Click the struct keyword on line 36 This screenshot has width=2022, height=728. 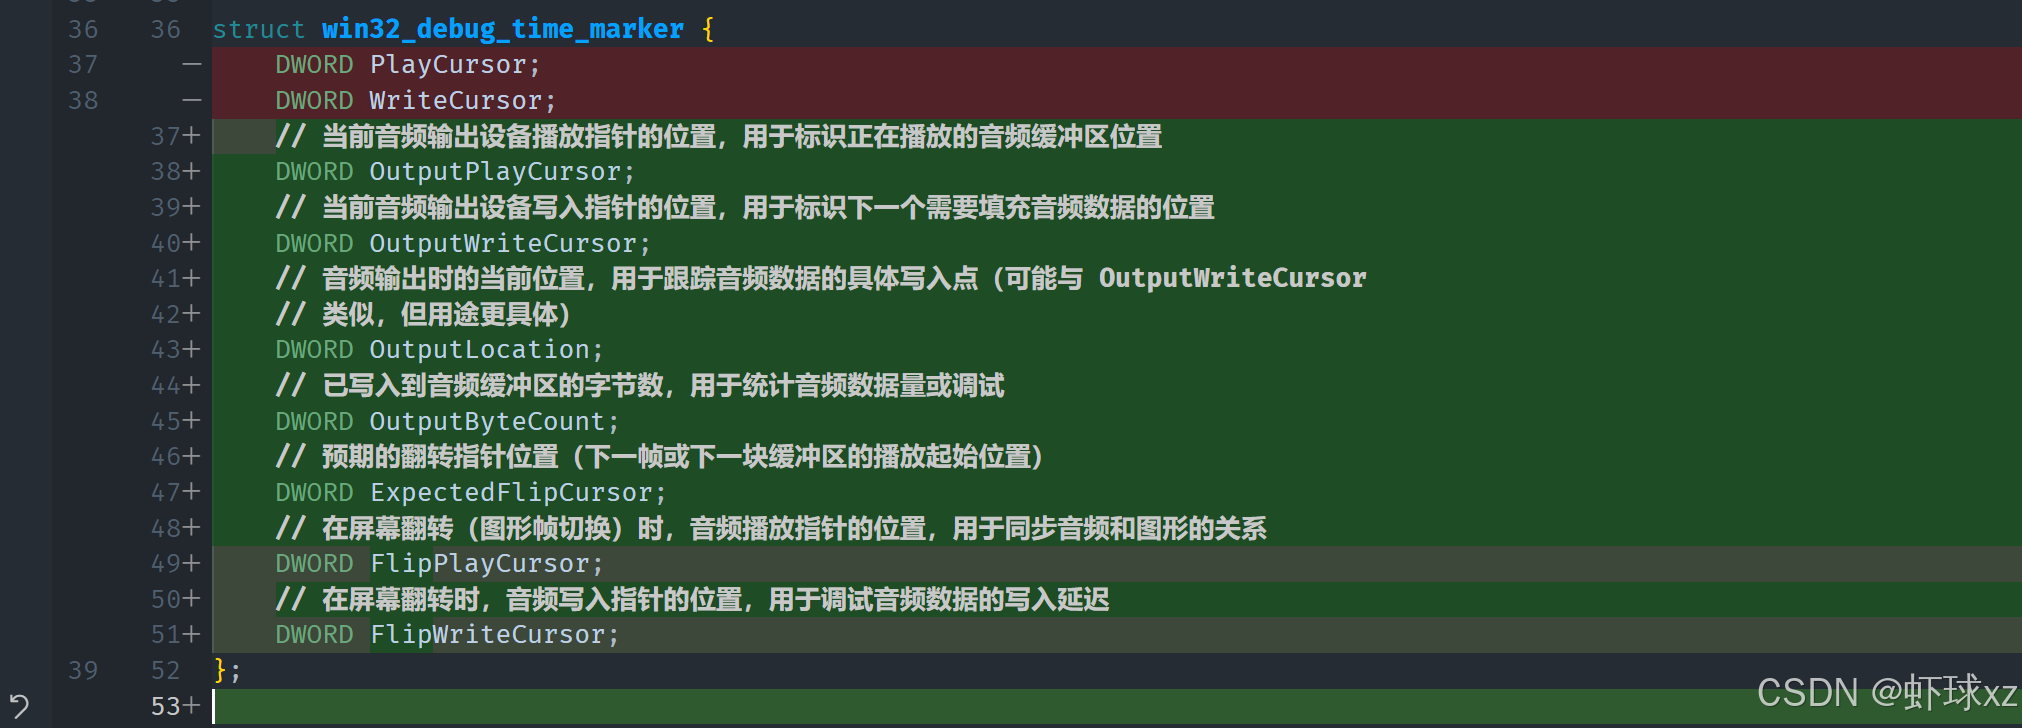coord(258,30)
